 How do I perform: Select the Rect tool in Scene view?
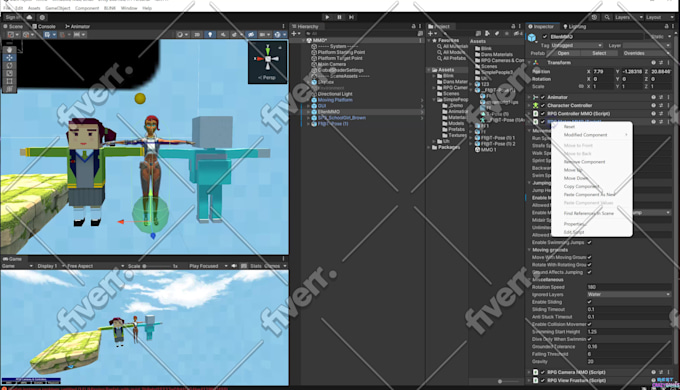pyautogui.click(x=9, y=81)
